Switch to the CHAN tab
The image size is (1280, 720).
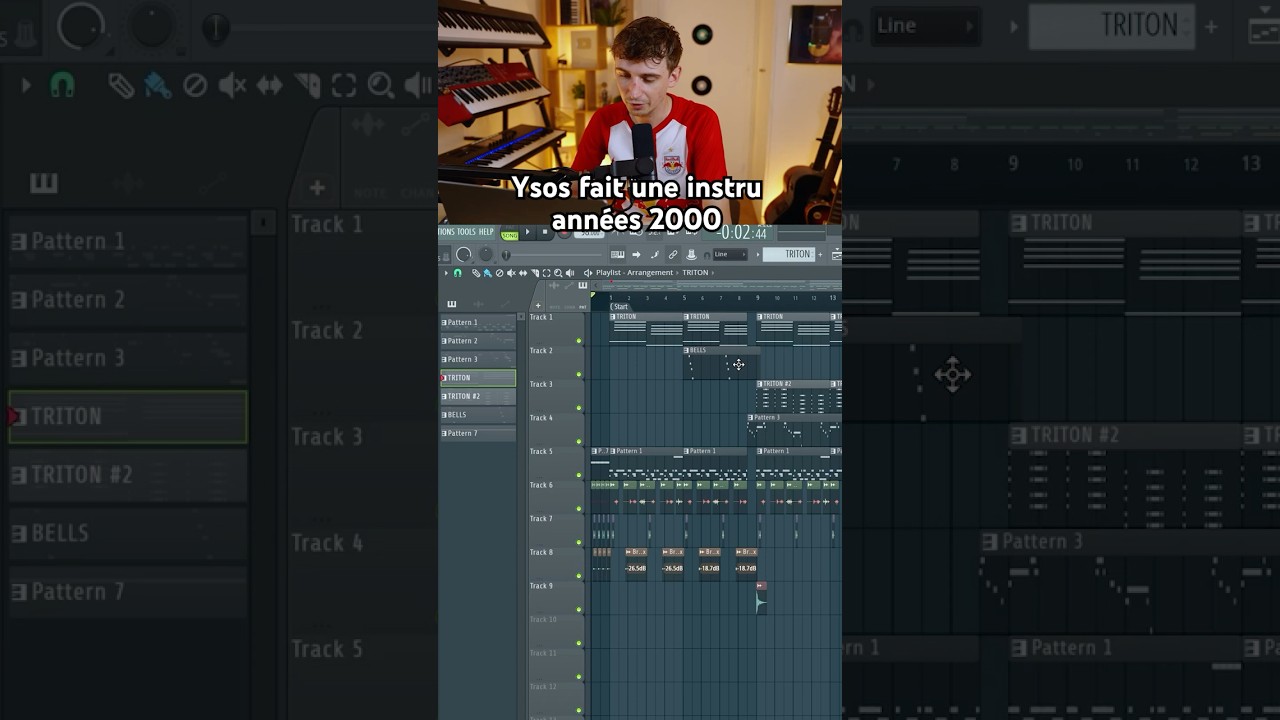tap(569, 307)
